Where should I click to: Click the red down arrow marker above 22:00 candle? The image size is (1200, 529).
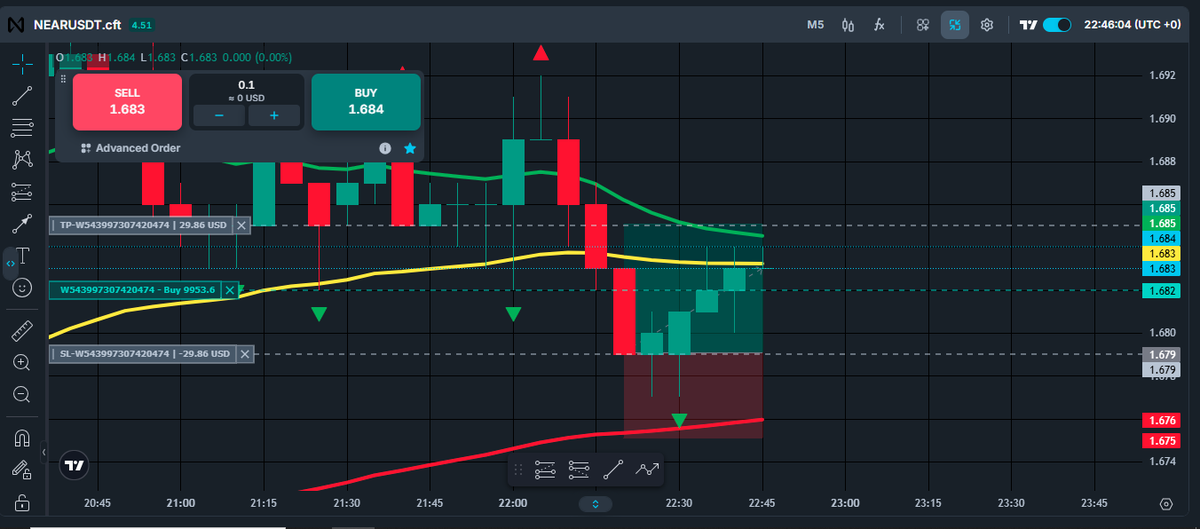click(541, 53)
